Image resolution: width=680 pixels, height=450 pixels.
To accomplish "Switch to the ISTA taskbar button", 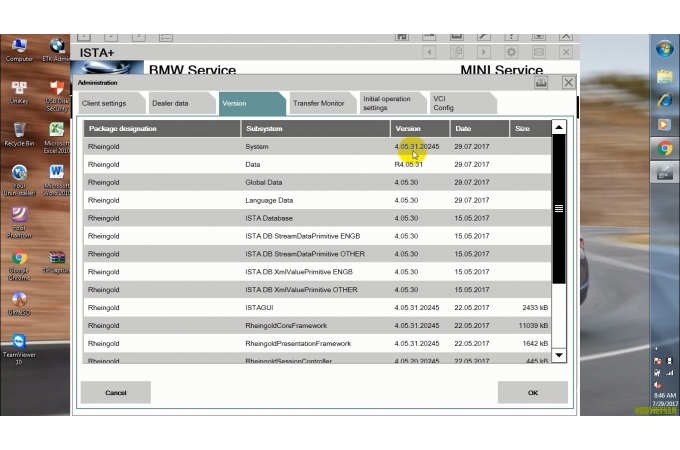I will pyautogui.click(x=664, y=173).
